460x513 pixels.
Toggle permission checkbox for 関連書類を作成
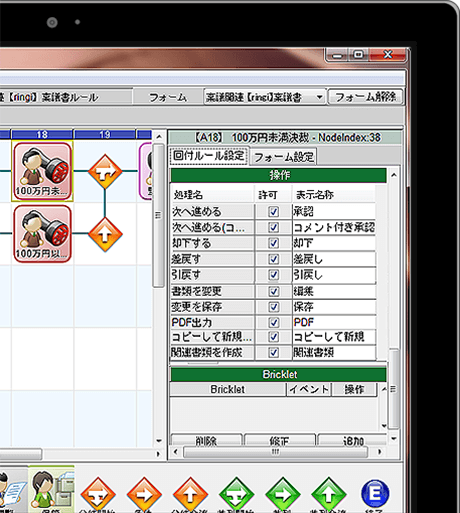274,352
